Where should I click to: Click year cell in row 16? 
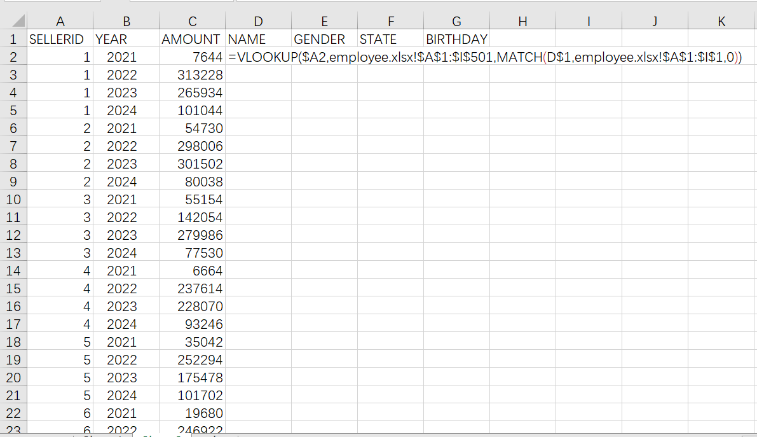[x=126, y=307]
